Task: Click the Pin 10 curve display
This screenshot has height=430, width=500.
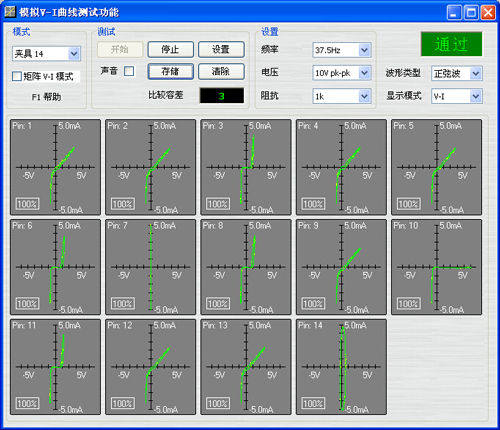Action: (x=436, y=267)
